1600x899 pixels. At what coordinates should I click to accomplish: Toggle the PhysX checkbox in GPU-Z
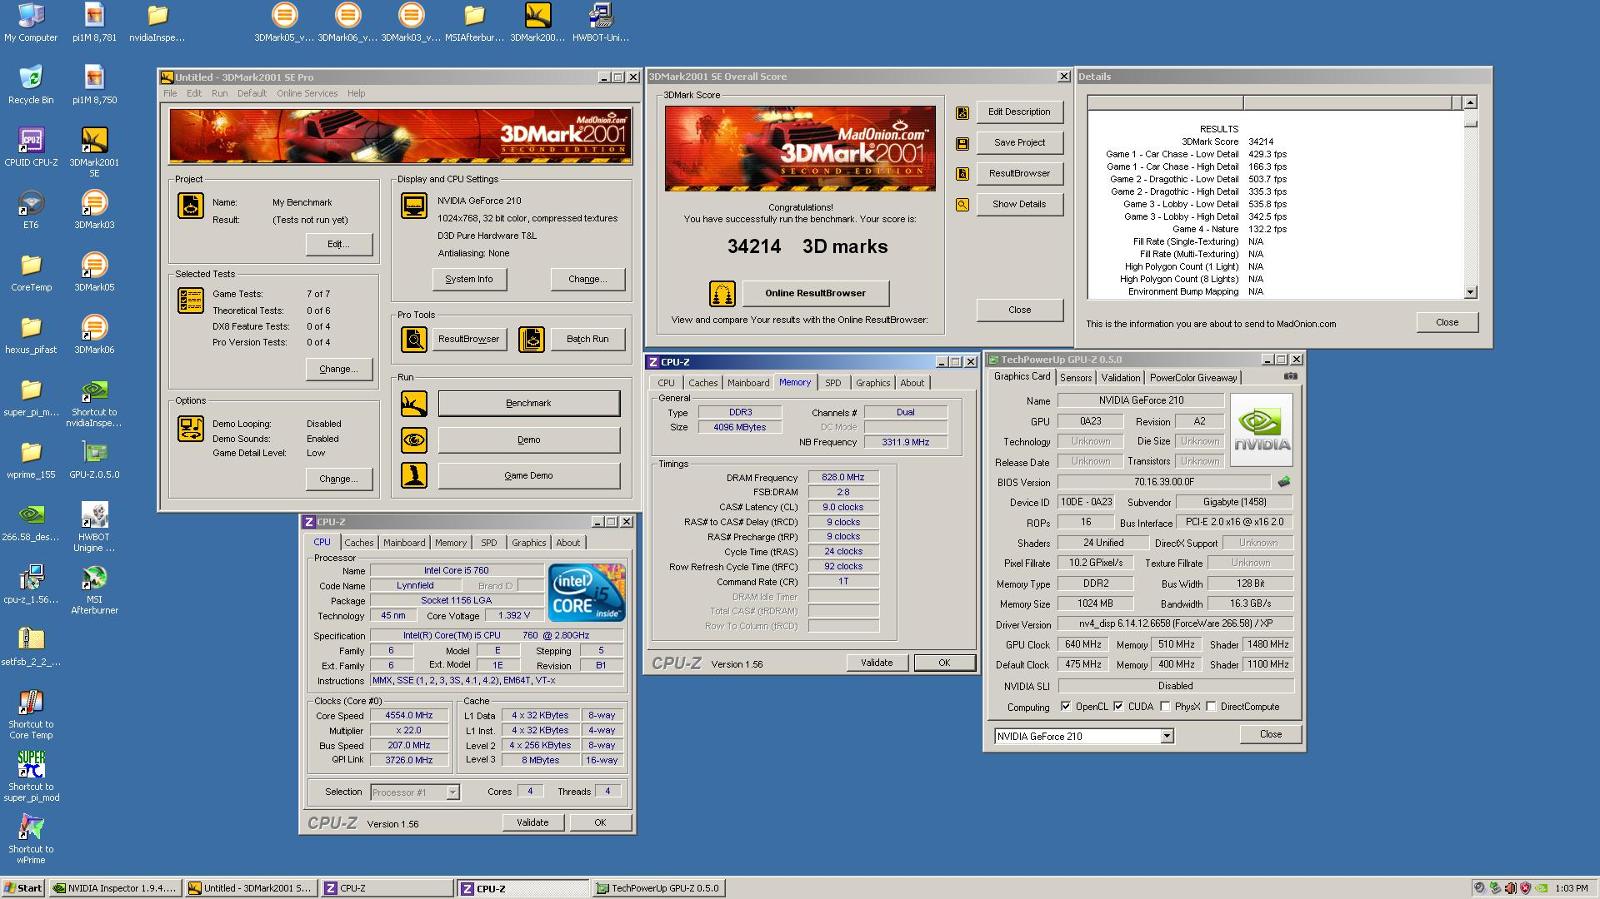1165,706
